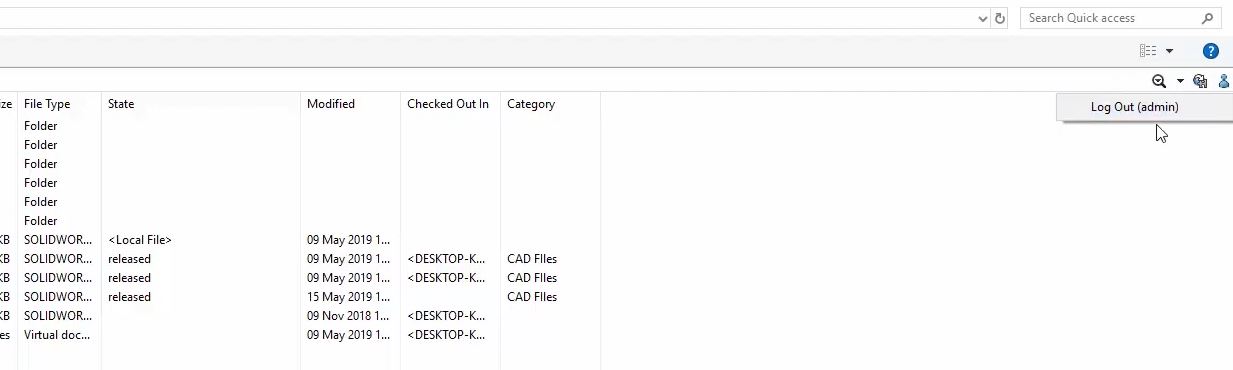Click the vault refresh icon beside user icon
1233x370 pixels.
click(1200, 81)
